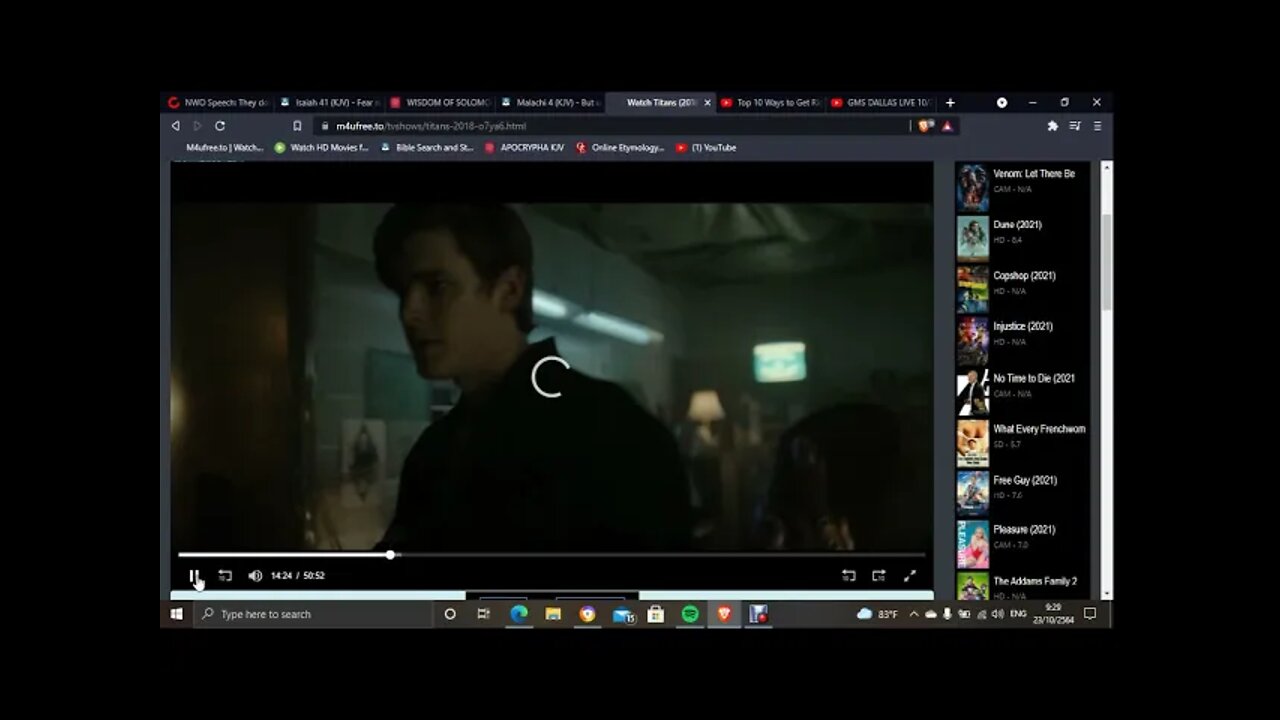This screenshot has width=1280, height=720.
Task: Switch to NWO Speech tab
Action: pyautogui.click(x=219, y=102)
